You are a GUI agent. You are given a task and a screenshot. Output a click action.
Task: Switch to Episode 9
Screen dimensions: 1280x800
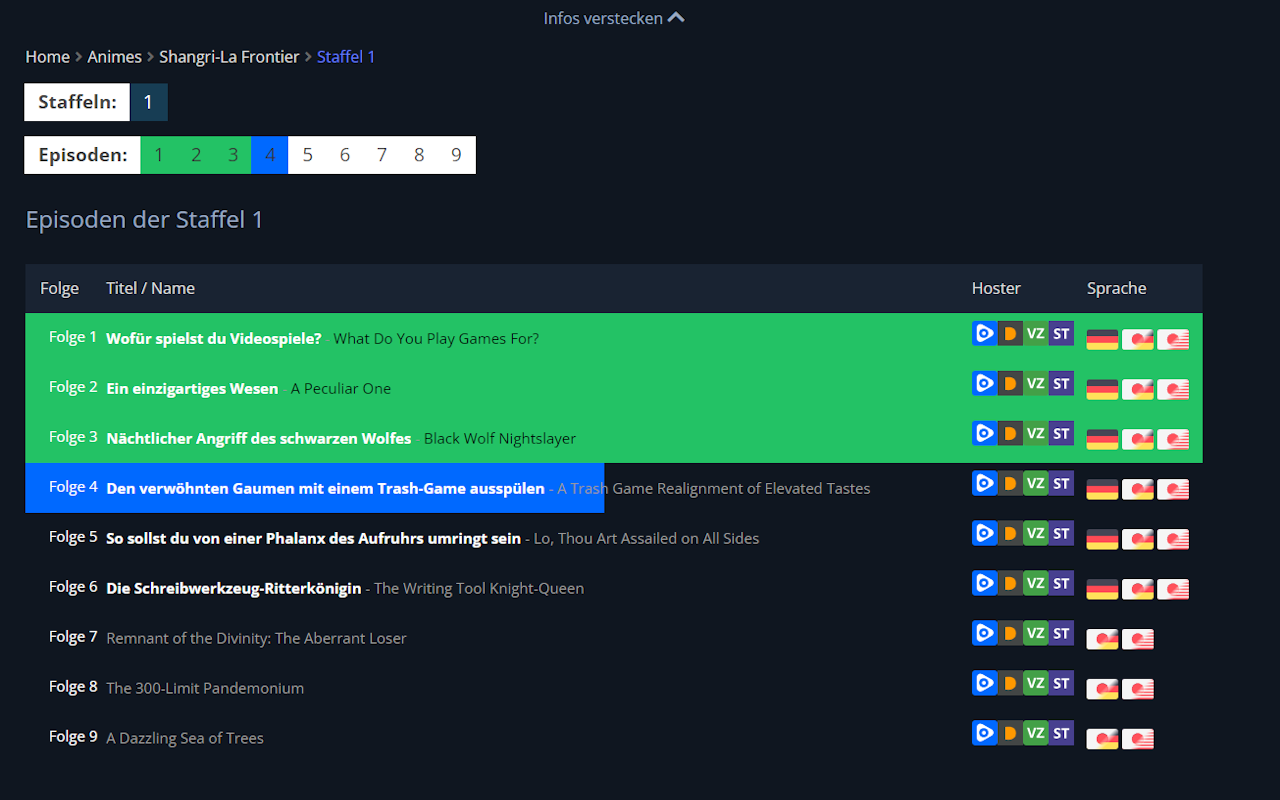pos(456,154)
